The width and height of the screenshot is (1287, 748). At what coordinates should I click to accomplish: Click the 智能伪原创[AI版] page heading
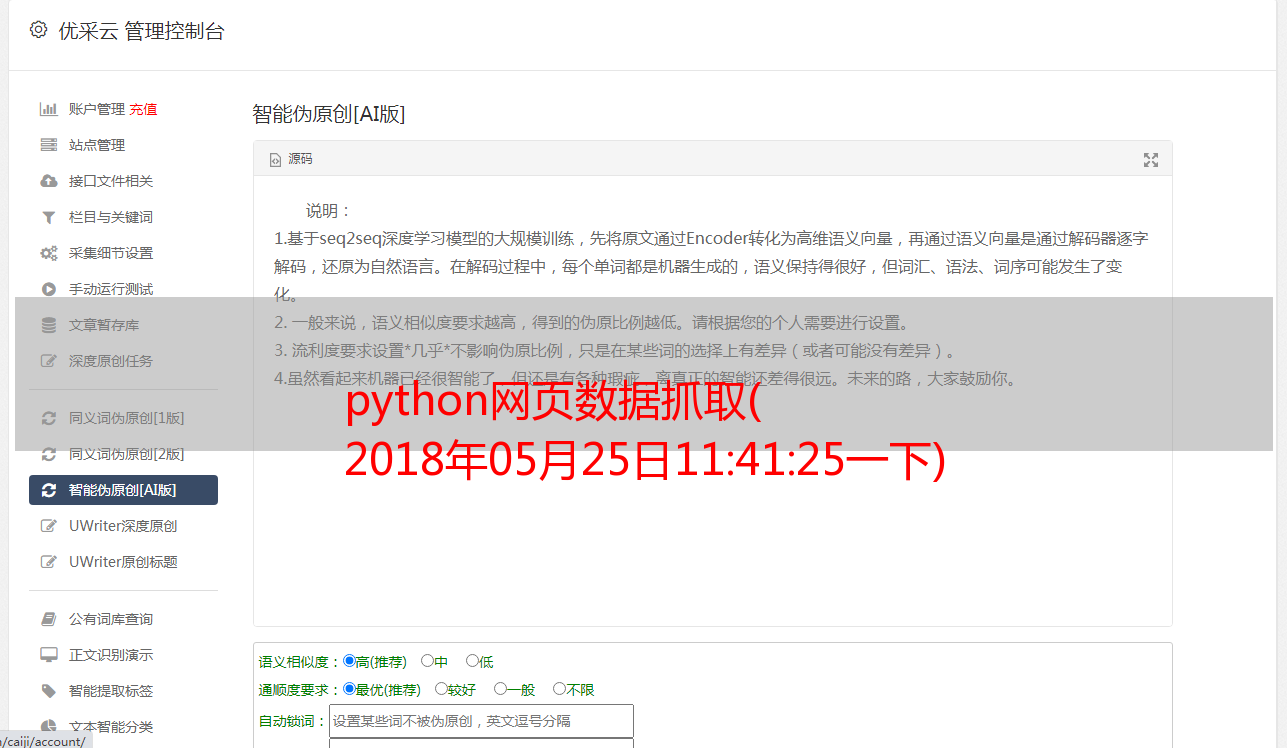[329, 114]
